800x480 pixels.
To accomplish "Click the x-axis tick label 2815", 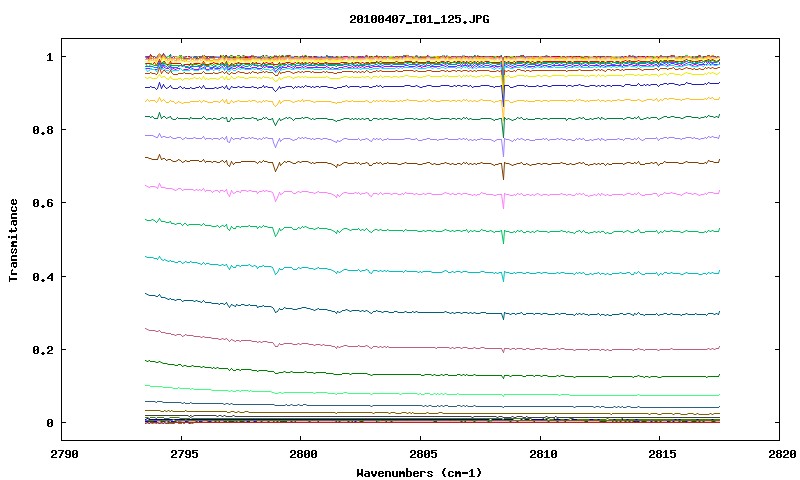I will (661, 454).
